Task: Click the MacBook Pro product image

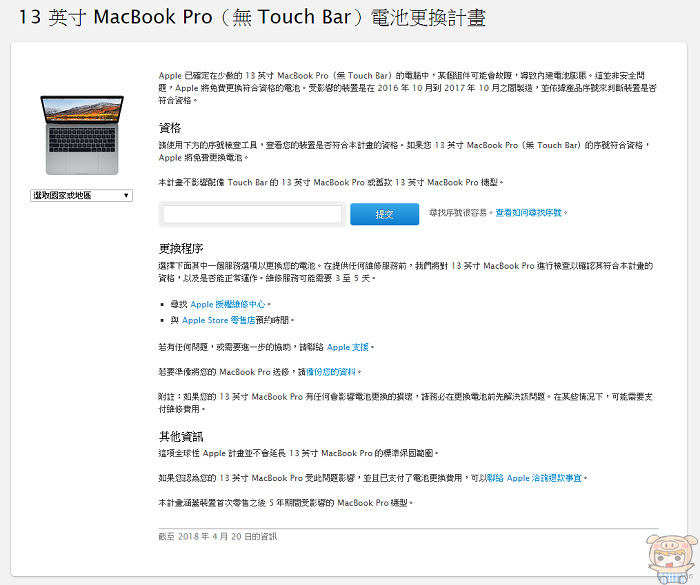Action: pos(82,135)
